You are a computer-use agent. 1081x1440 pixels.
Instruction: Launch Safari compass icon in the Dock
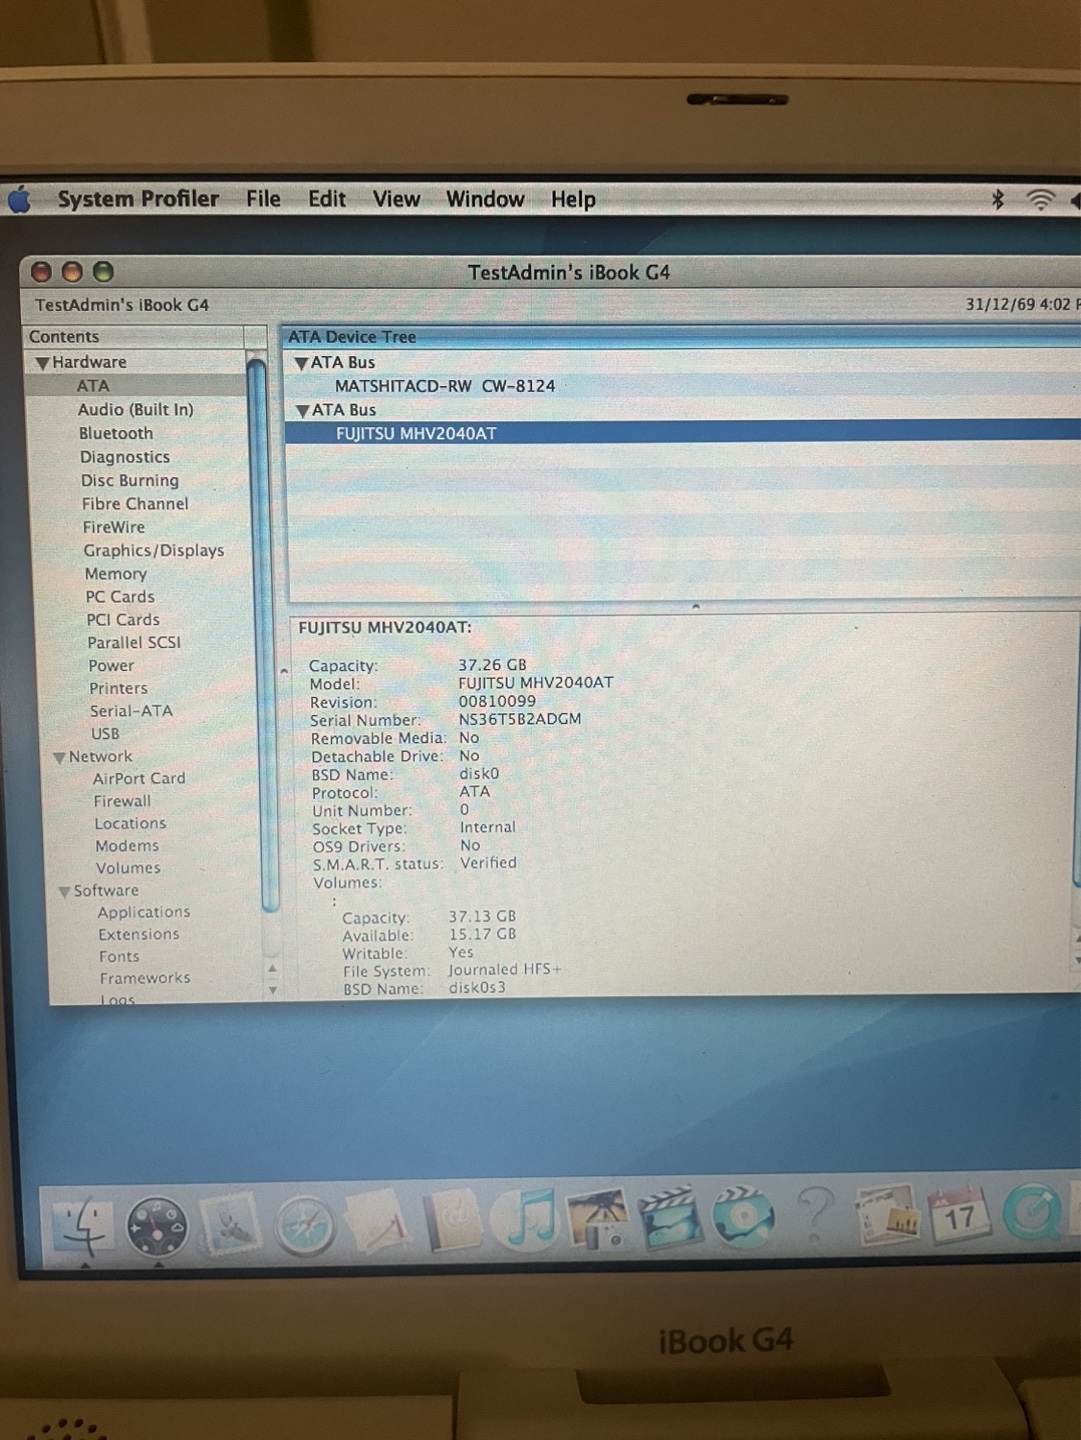[305, 1225]
